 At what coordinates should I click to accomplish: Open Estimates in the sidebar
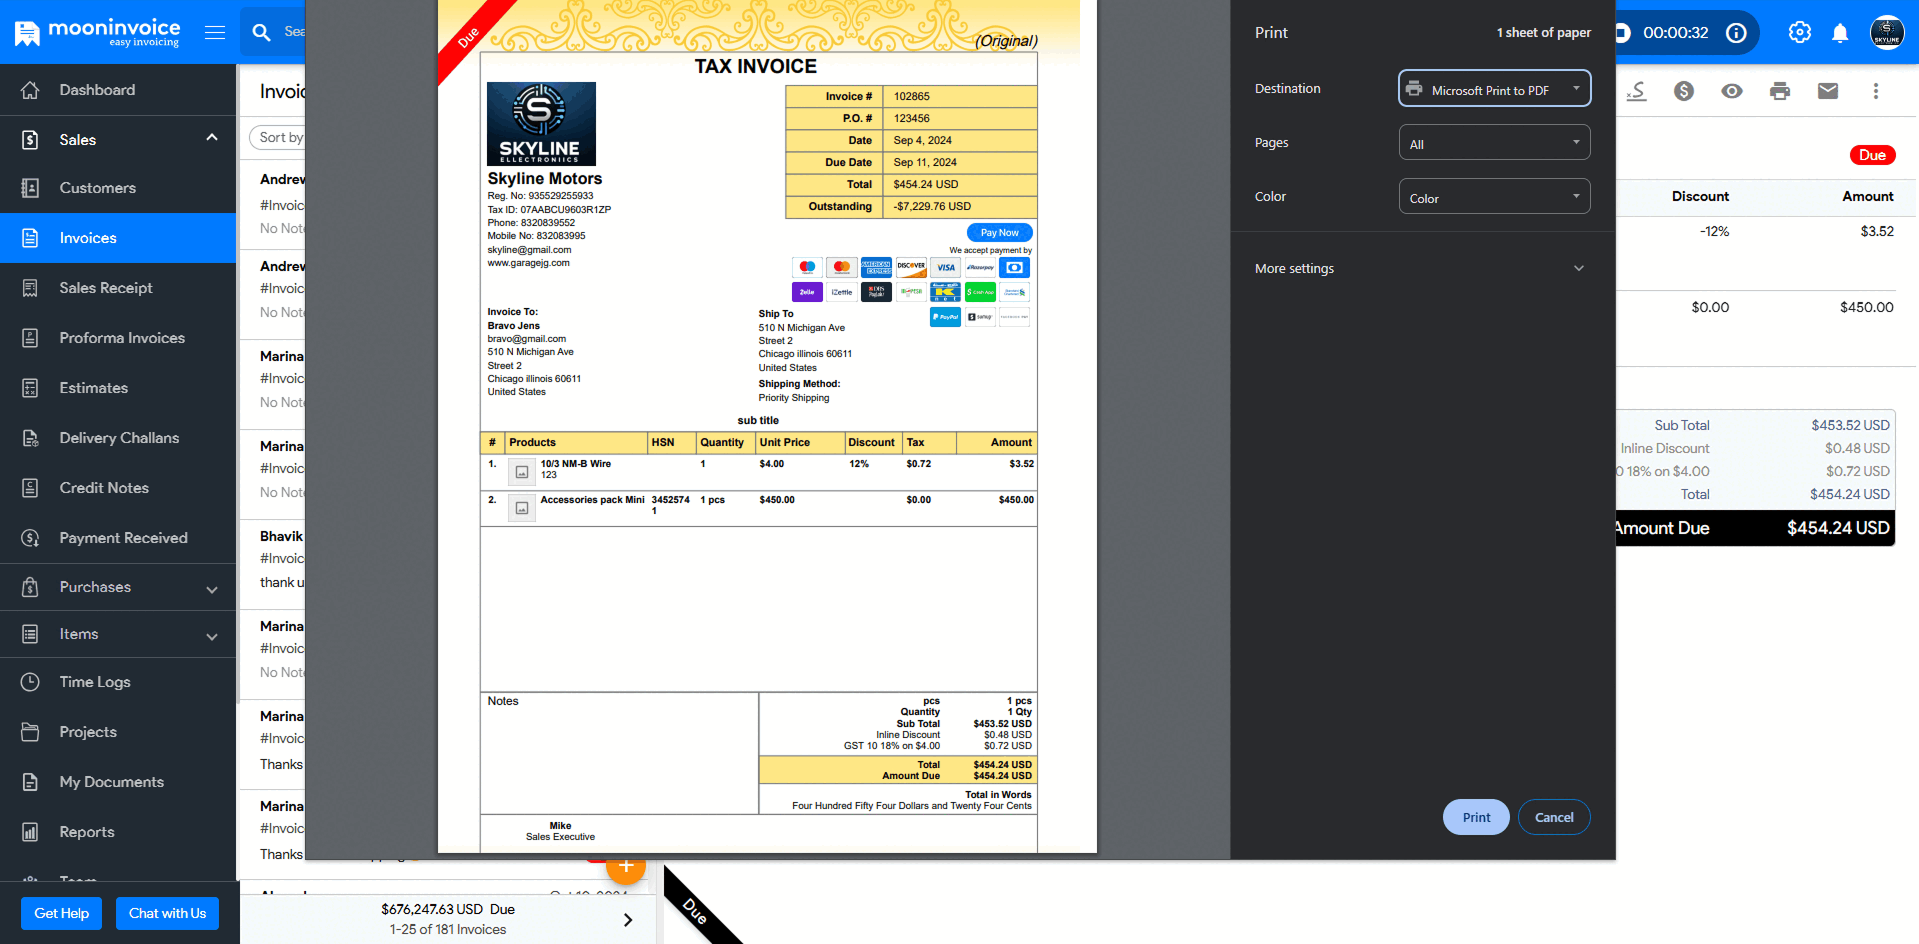click(x=118, y=388)
